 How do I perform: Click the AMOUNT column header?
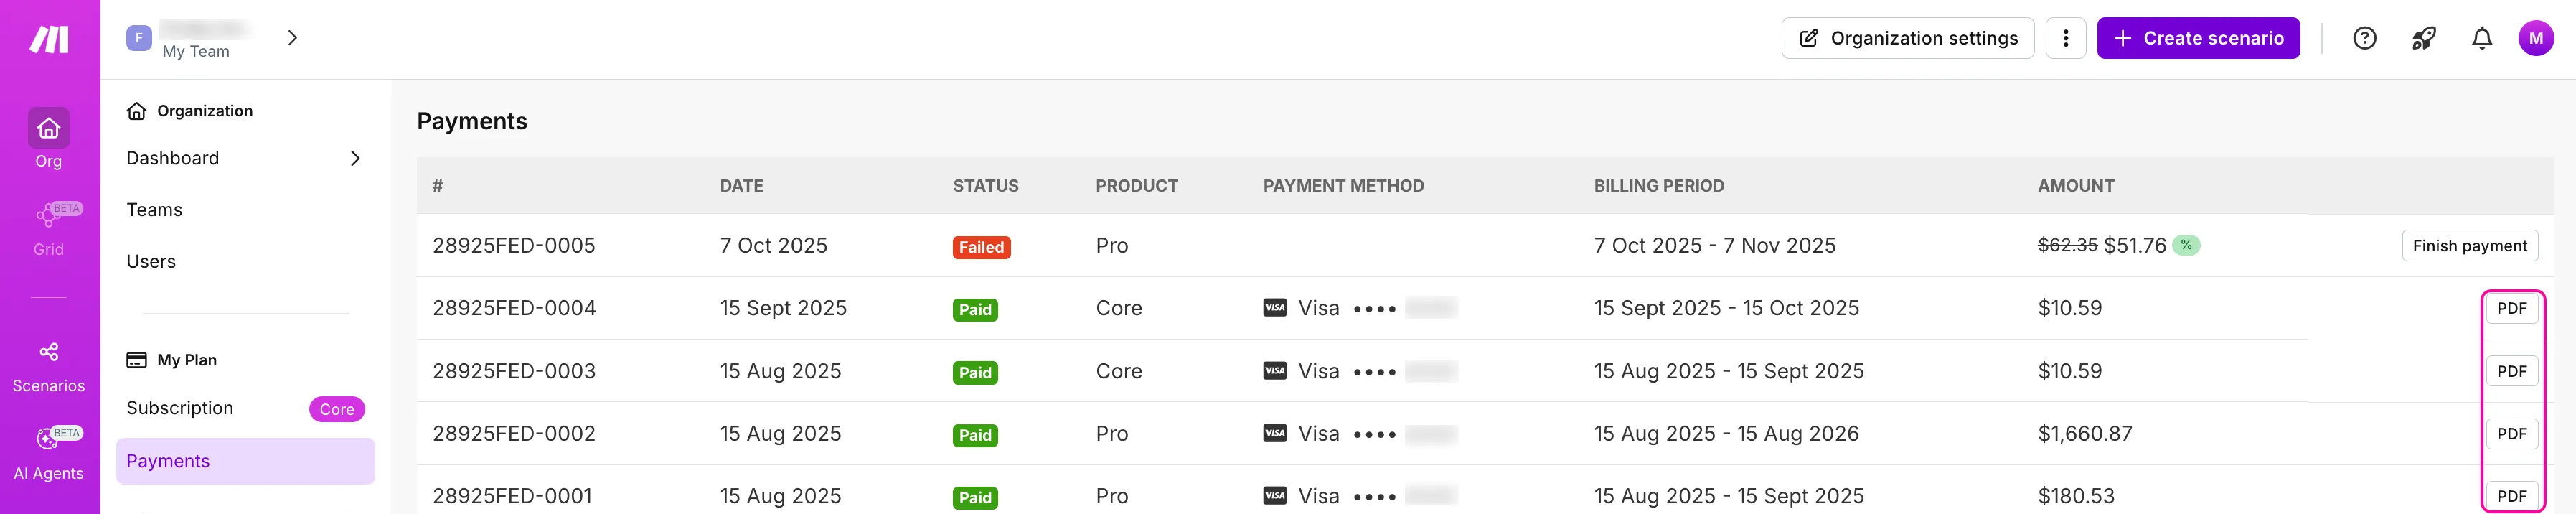tap(2075, 186)
